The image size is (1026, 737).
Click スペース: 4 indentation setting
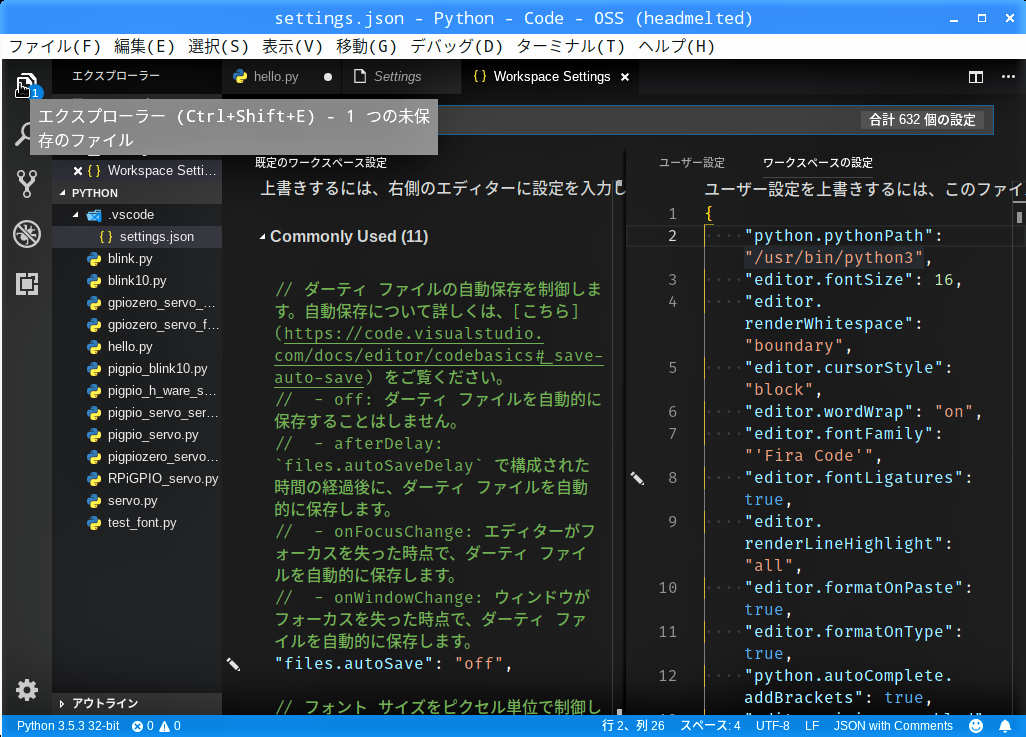(710, 726)
